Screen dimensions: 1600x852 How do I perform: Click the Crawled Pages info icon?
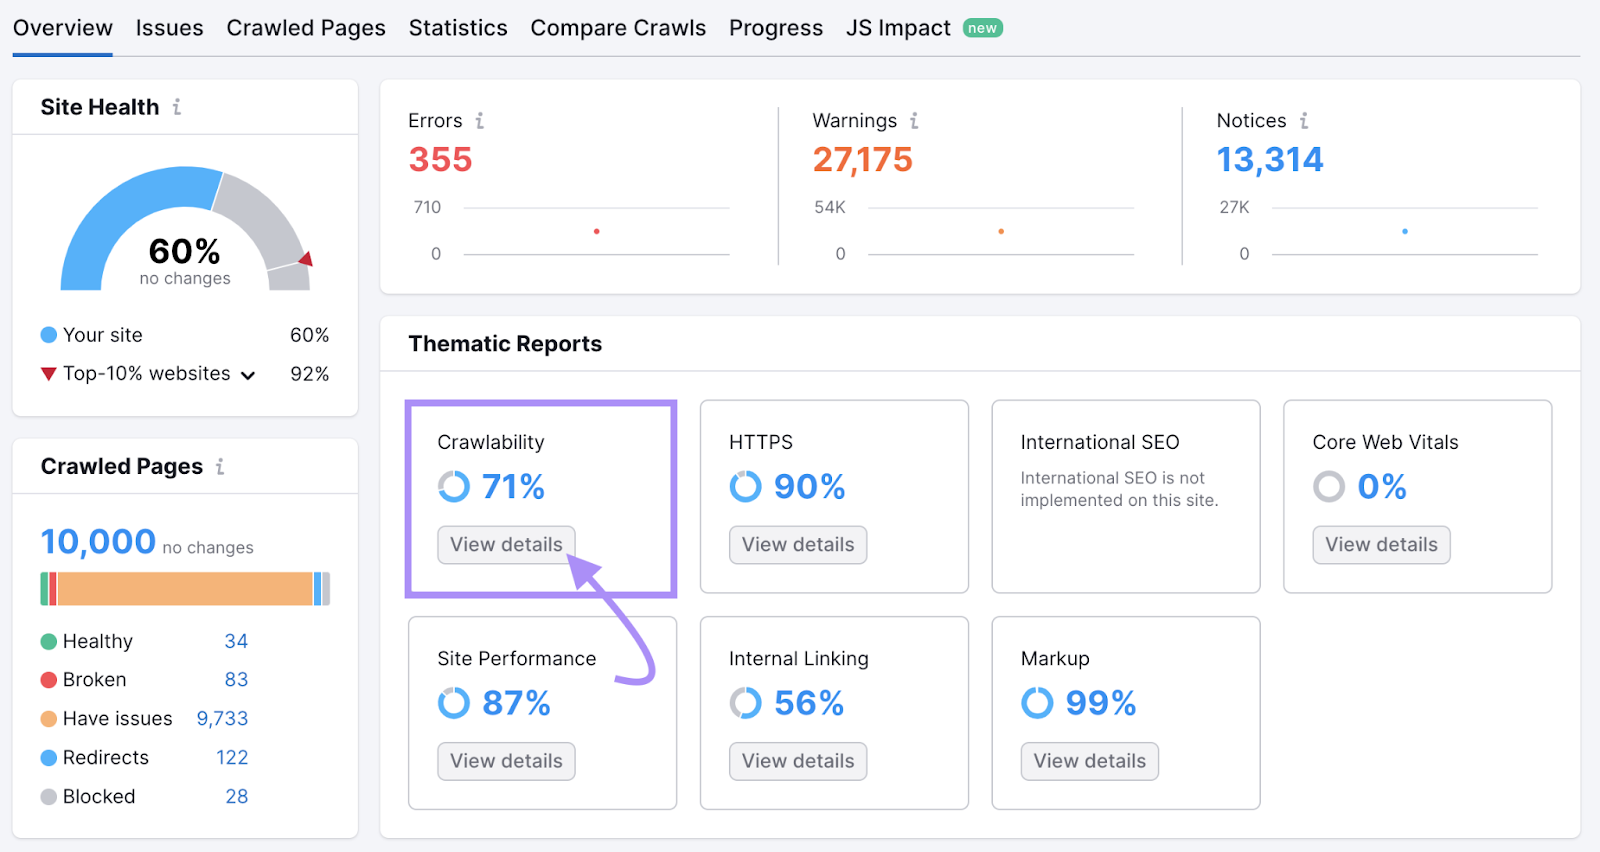coord(220,467)
